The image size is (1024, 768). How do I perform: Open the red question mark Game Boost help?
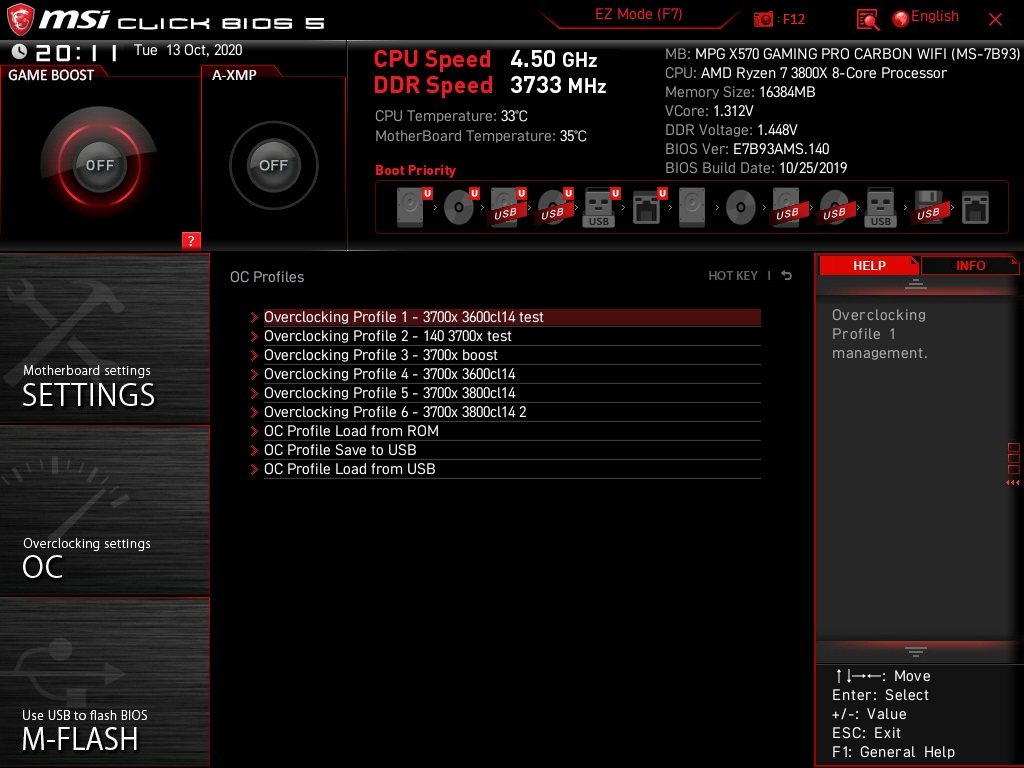[x=191, y=240]
